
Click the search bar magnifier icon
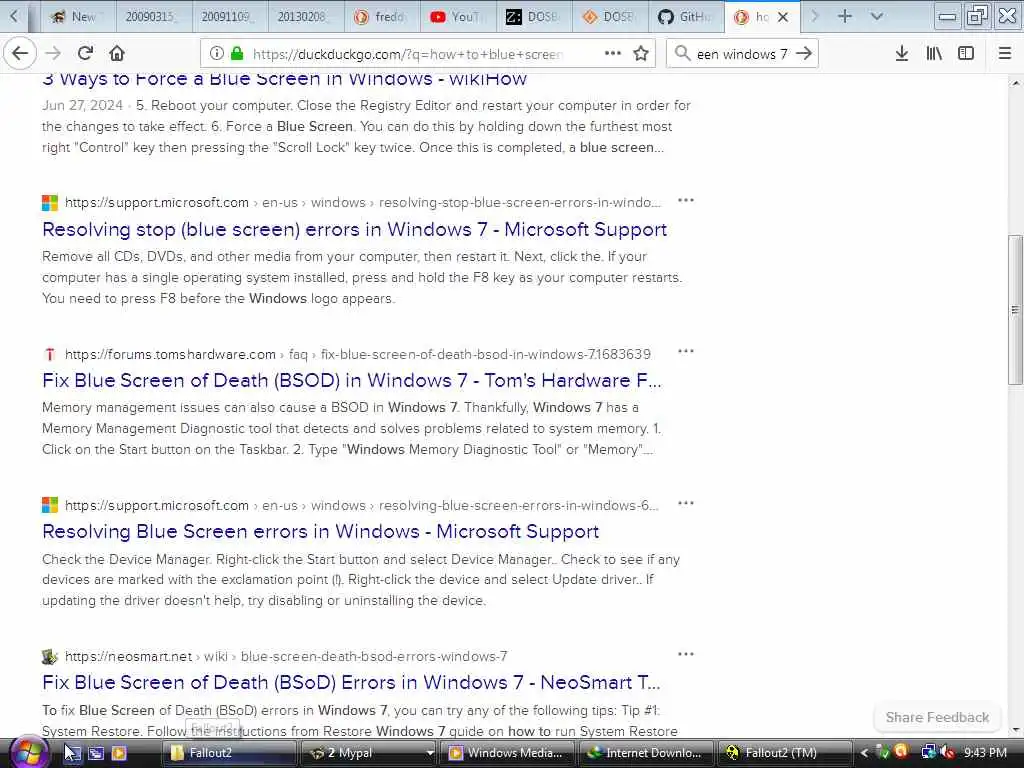click(682, 54)
